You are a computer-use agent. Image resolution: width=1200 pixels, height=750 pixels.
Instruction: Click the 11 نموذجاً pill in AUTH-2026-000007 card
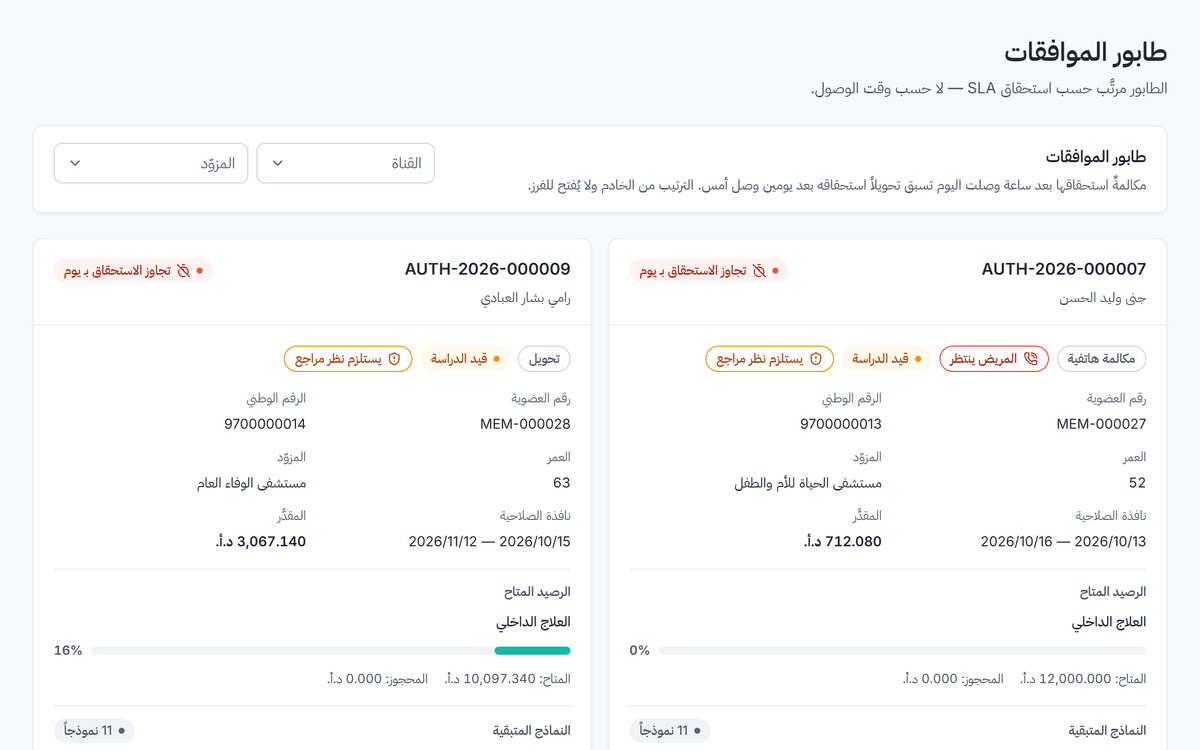click(670, 731)
